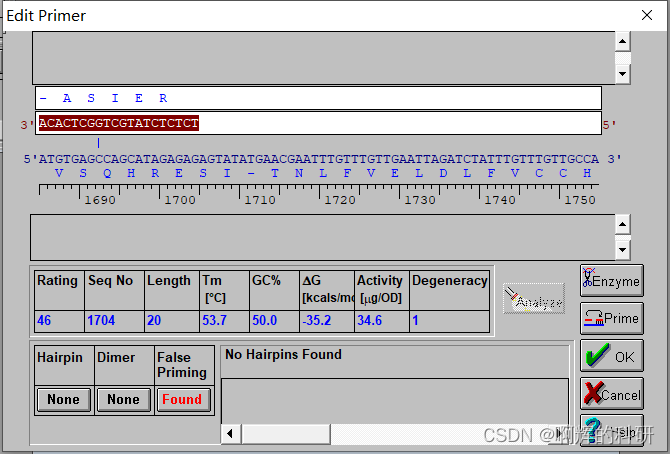This screenshot has height=454, width=670.
Task: Click the Tm value 53.7
Action: [214, 321]
